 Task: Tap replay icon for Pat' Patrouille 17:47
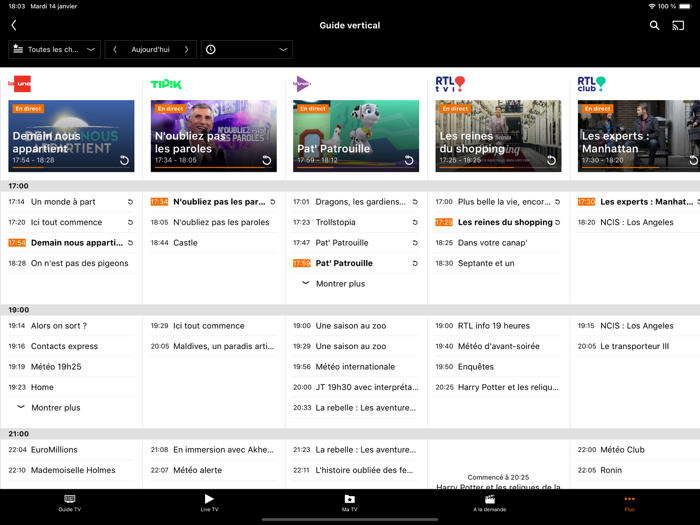point(415,243)
